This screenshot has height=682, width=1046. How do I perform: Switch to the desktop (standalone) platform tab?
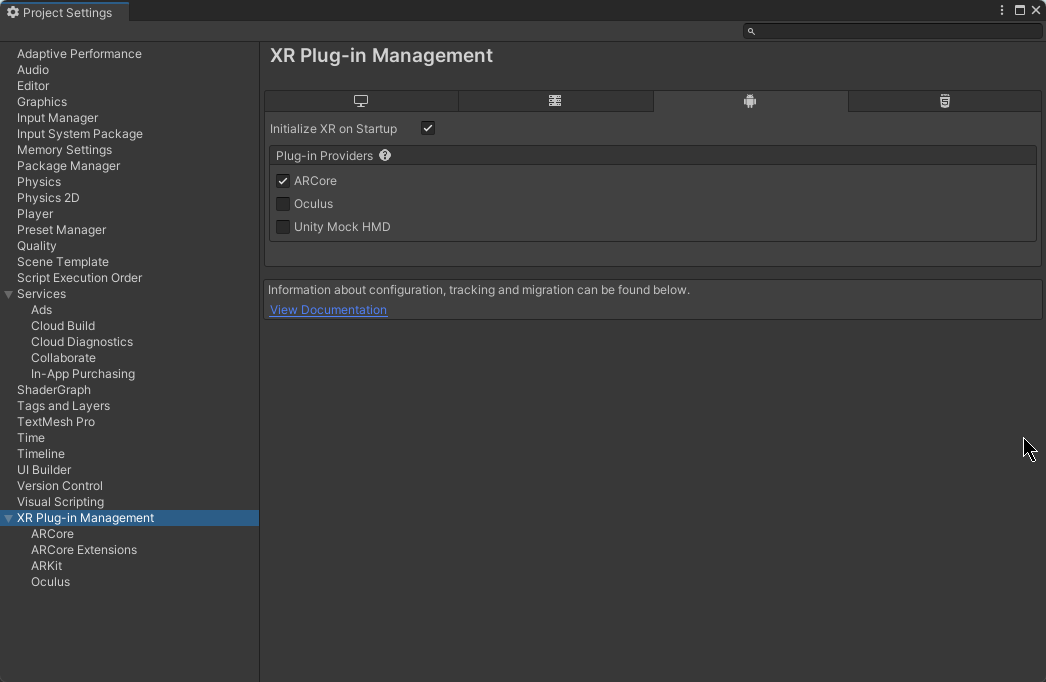(361, 101)
